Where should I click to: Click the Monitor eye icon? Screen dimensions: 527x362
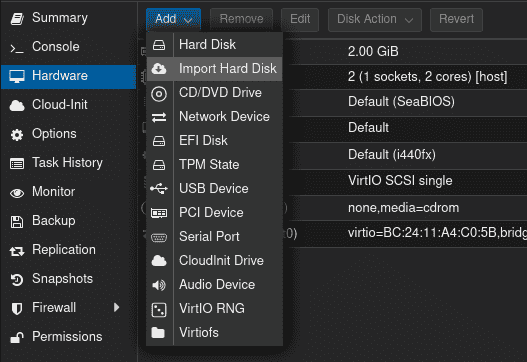[x=17, y=193]
